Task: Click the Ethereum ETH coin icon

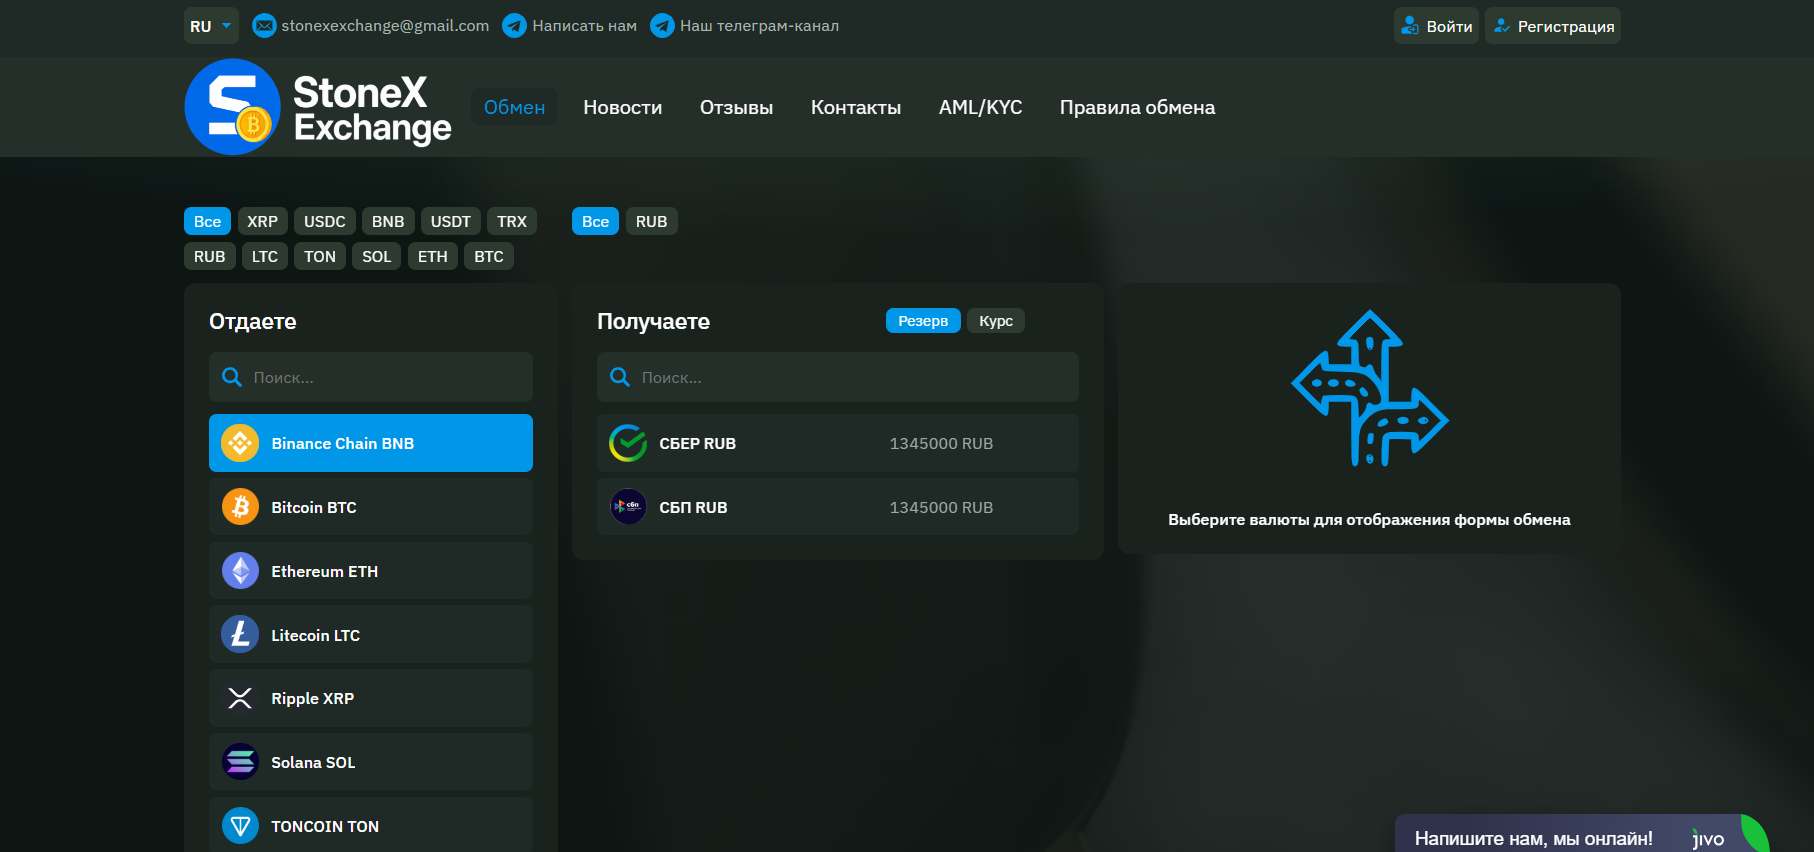Action: pos(240,571)
